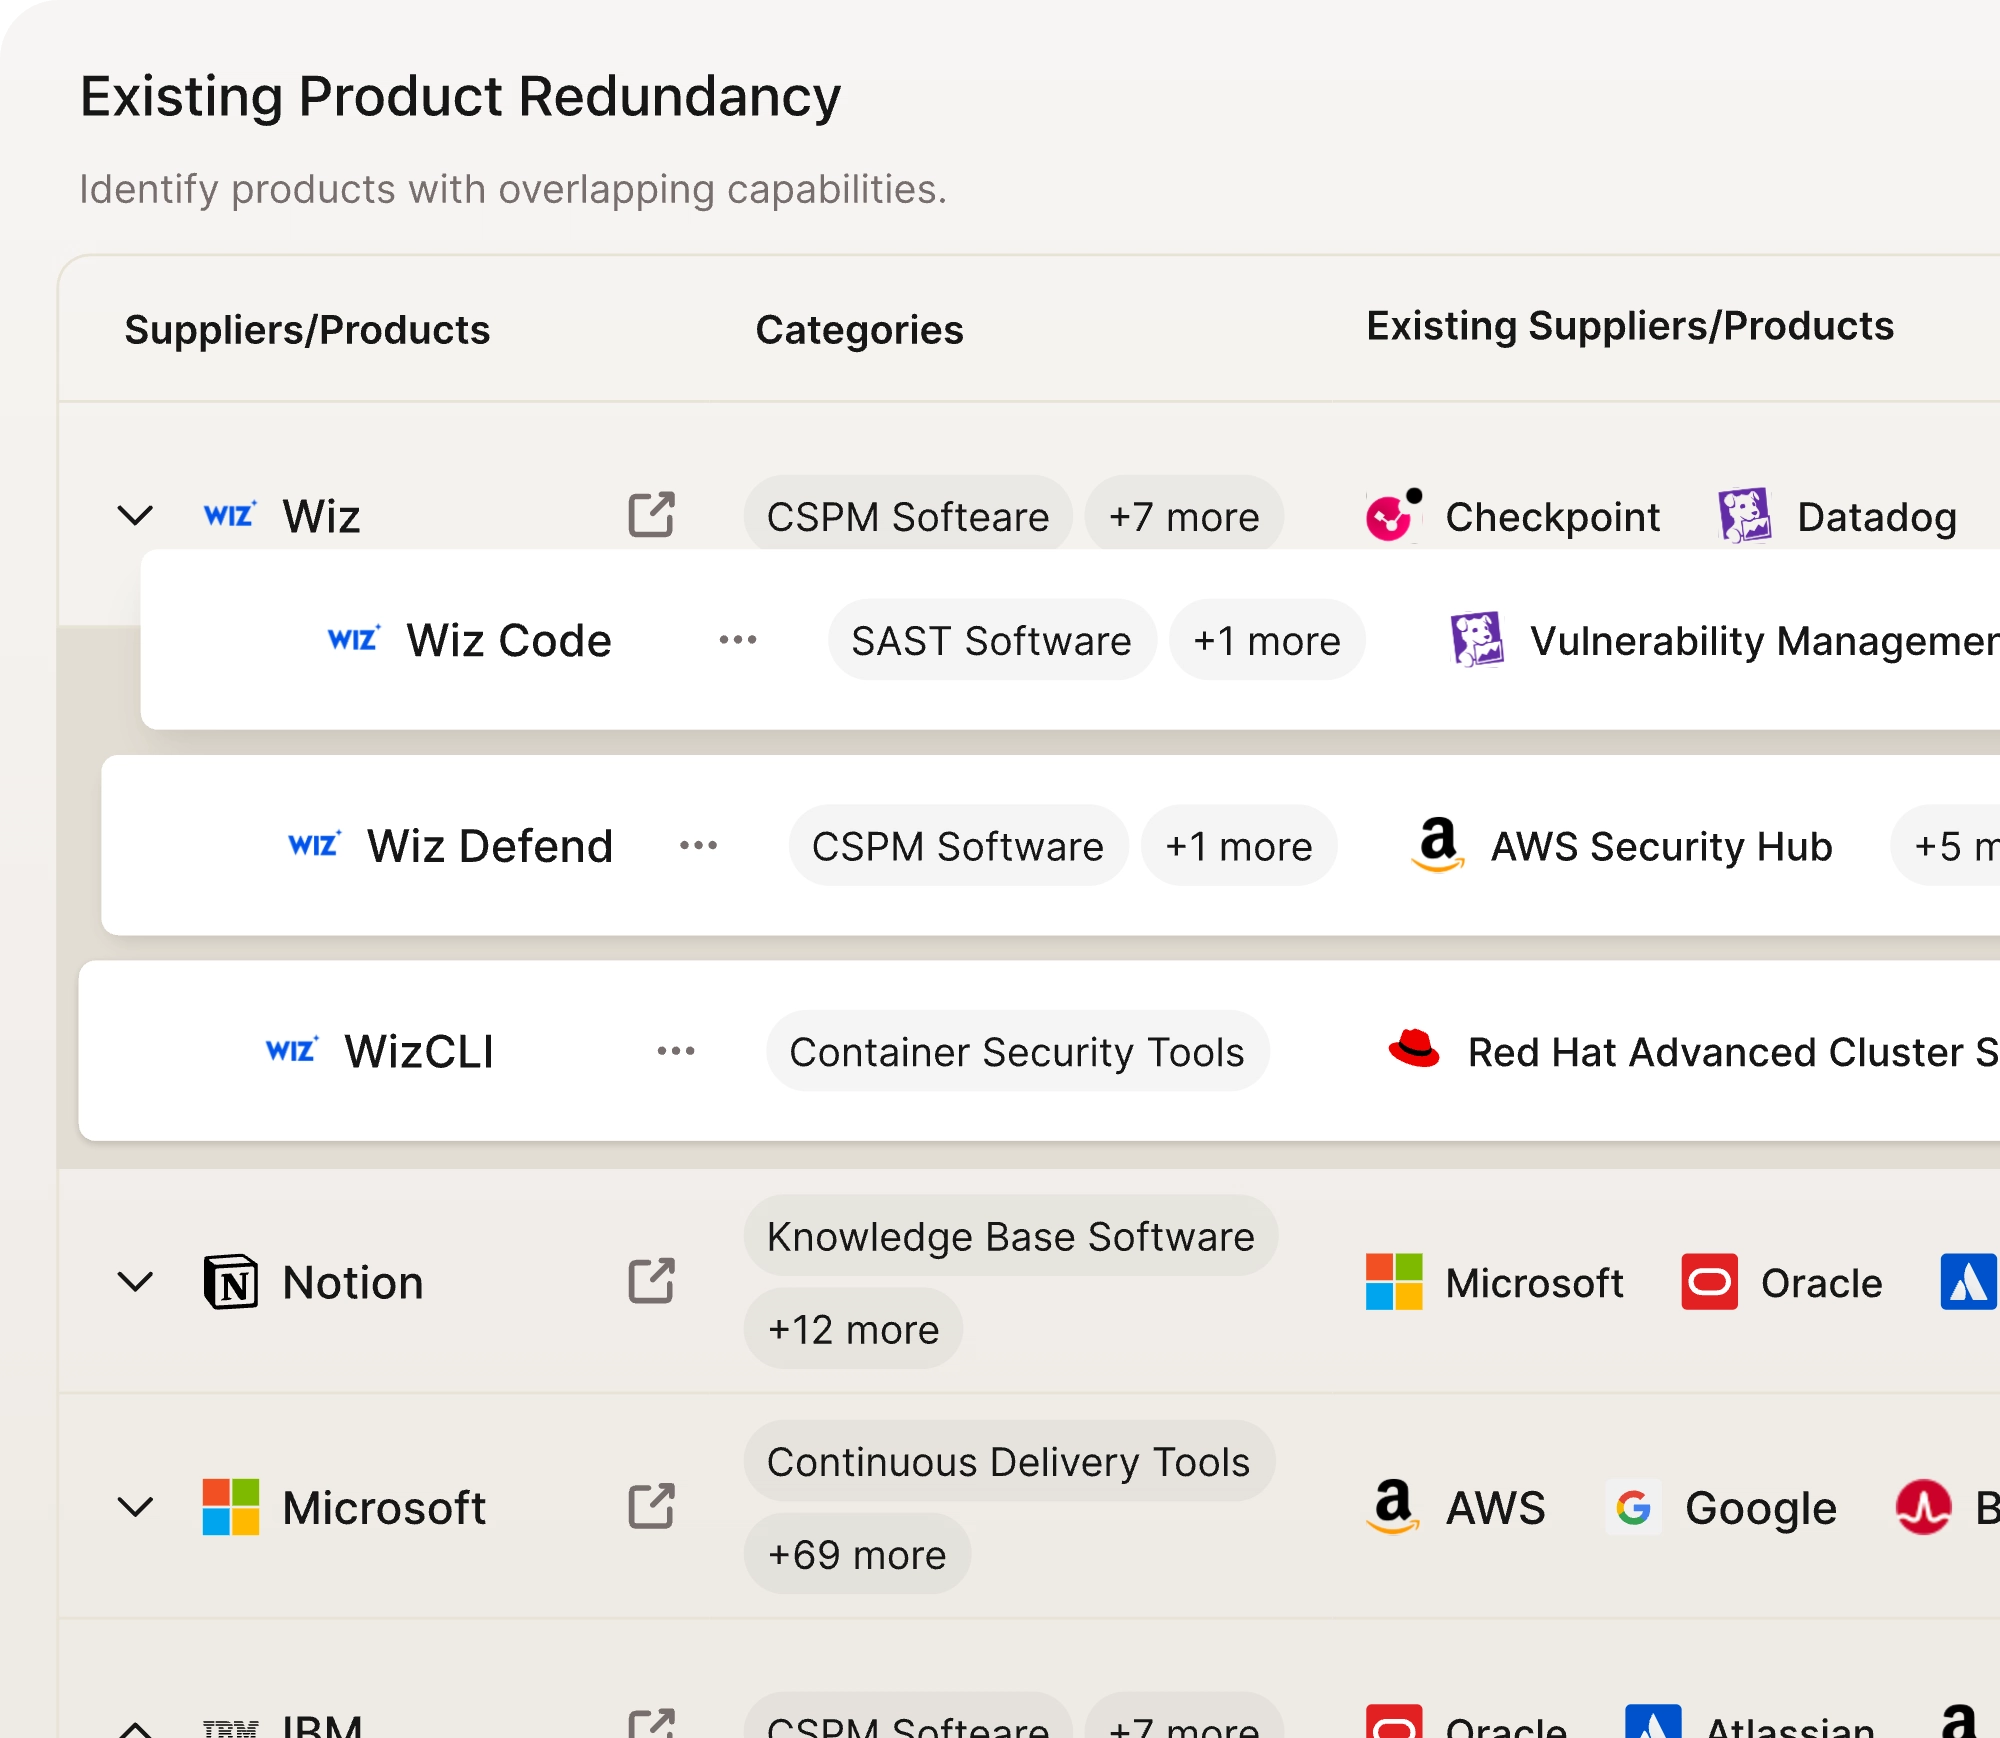
Task: Open the Wiz Defend options menu
Action: tap(698, 846)
